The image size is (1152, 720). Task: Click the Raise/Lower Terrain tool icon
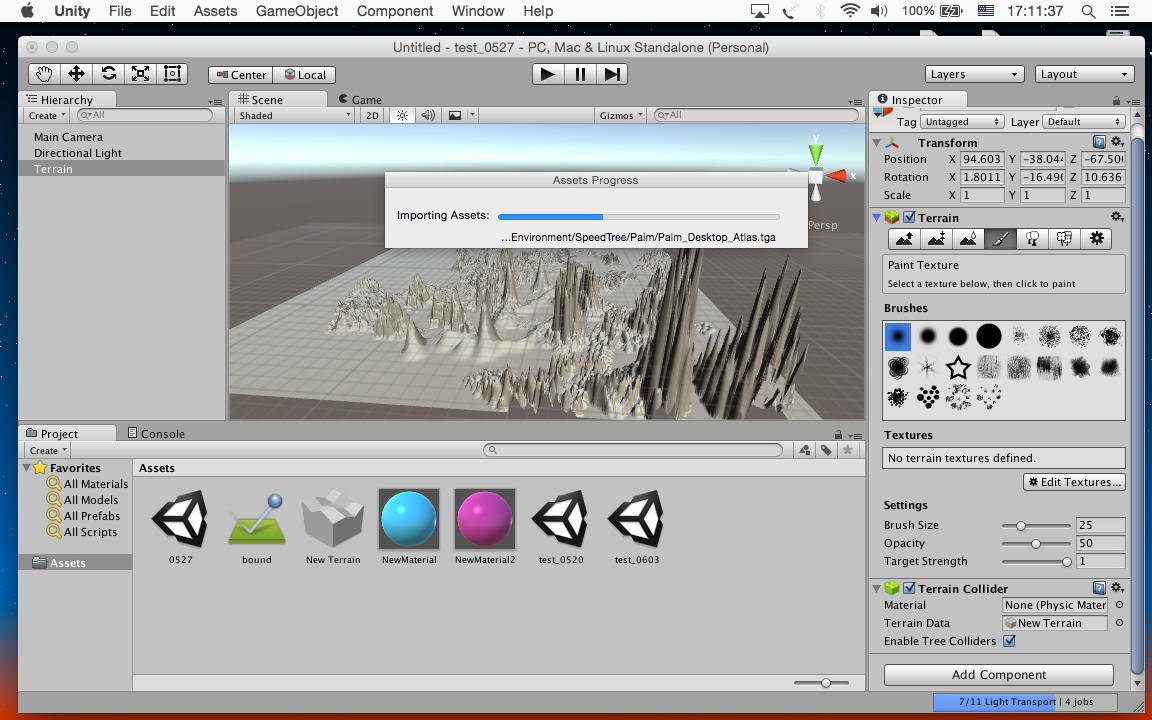point(904,239)
